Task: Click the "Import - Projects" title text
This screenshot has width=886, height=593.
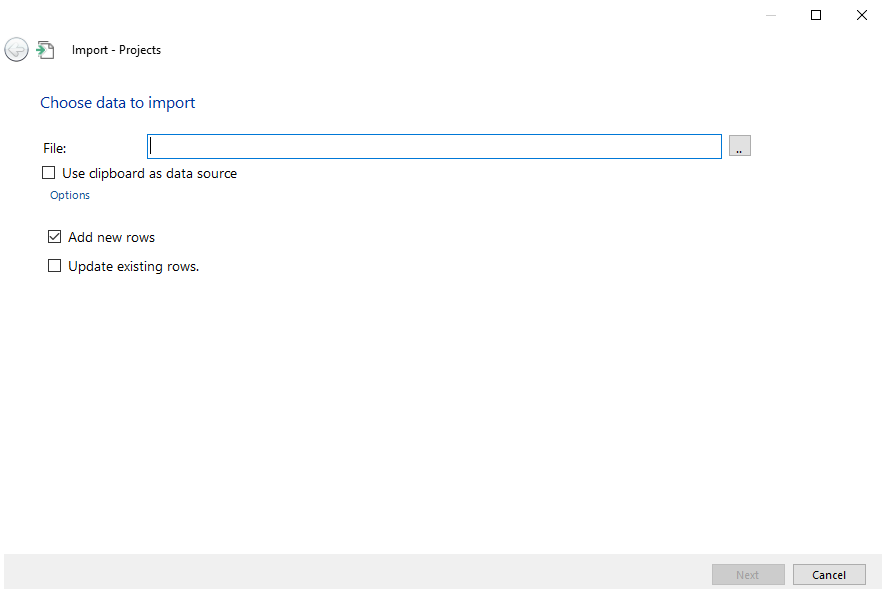Action: pyautogui.click(x=116, y=50)
